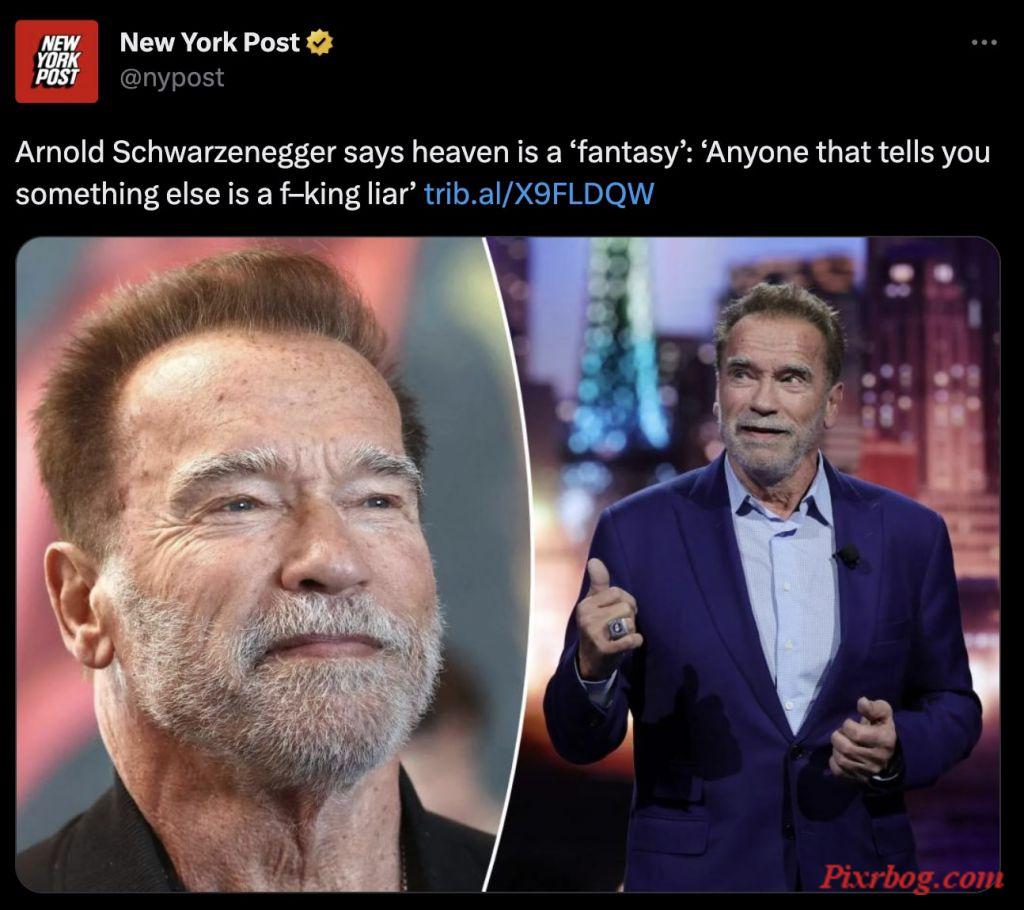Open the three-dot more options menu

click(984, 42)
